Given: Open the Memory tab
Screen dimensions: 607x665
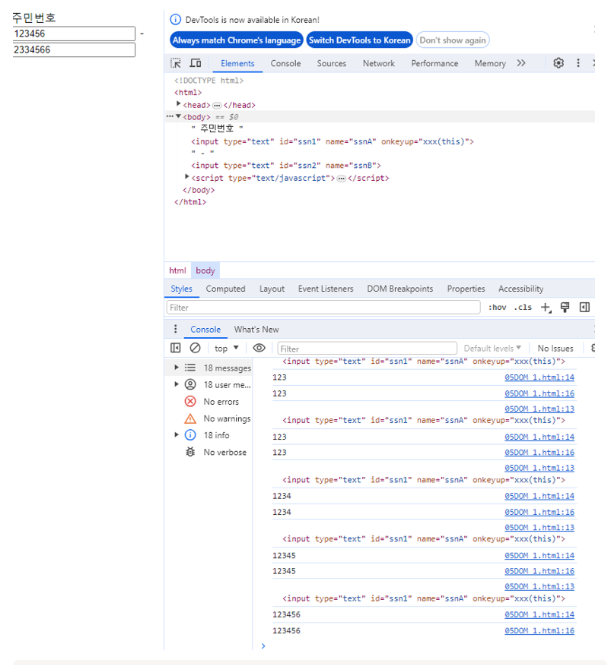Looking at the screenshot, I should point(490,63).
